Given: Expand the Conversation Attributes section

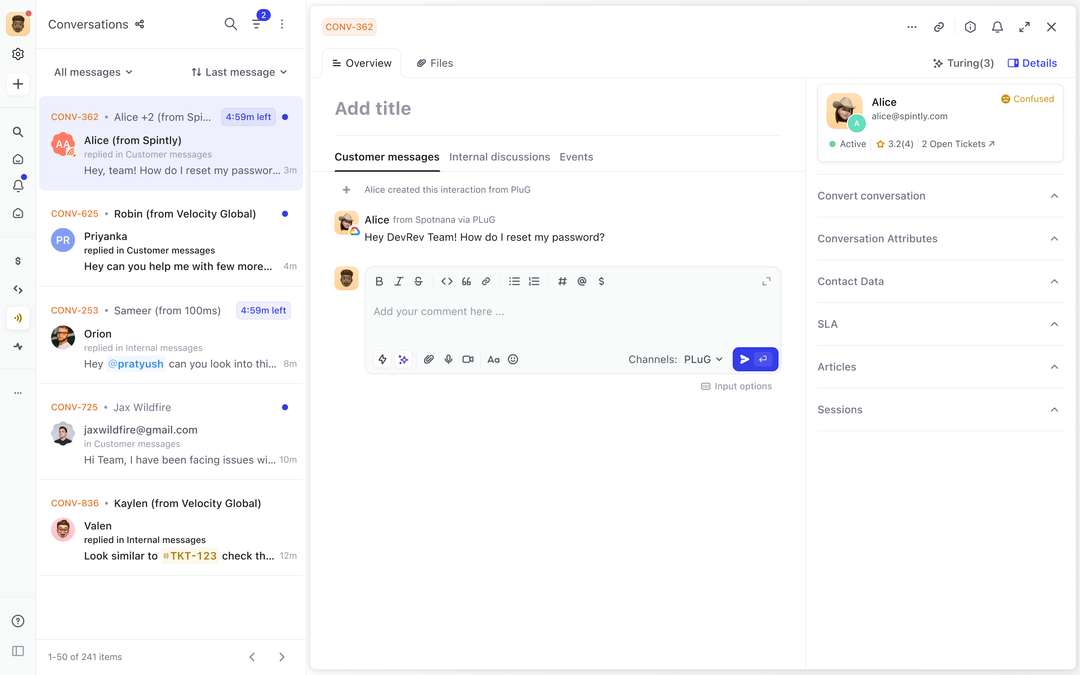Looking at the screenshot, I should (939, 239).
